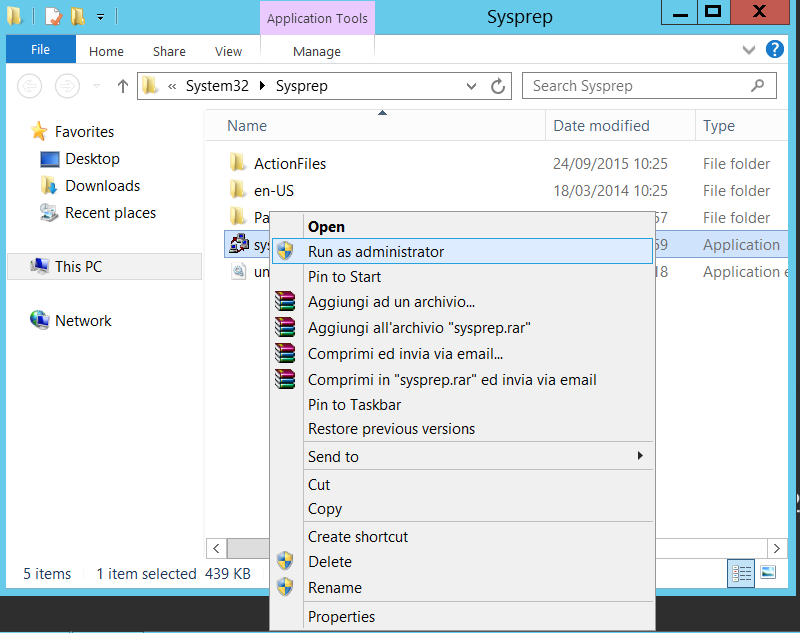Click the sysprep application icon
800x633 pixels.
(238, 244)
